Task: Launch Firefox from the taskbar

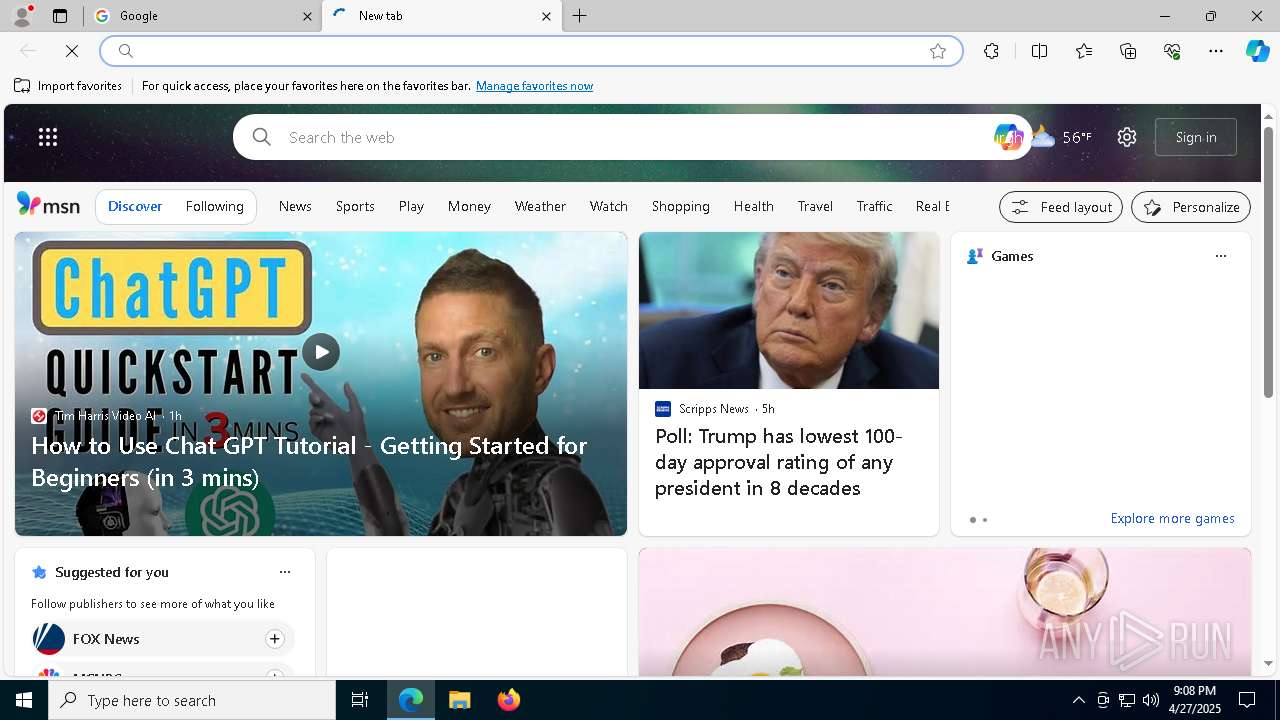Action: tap(509, 700)
